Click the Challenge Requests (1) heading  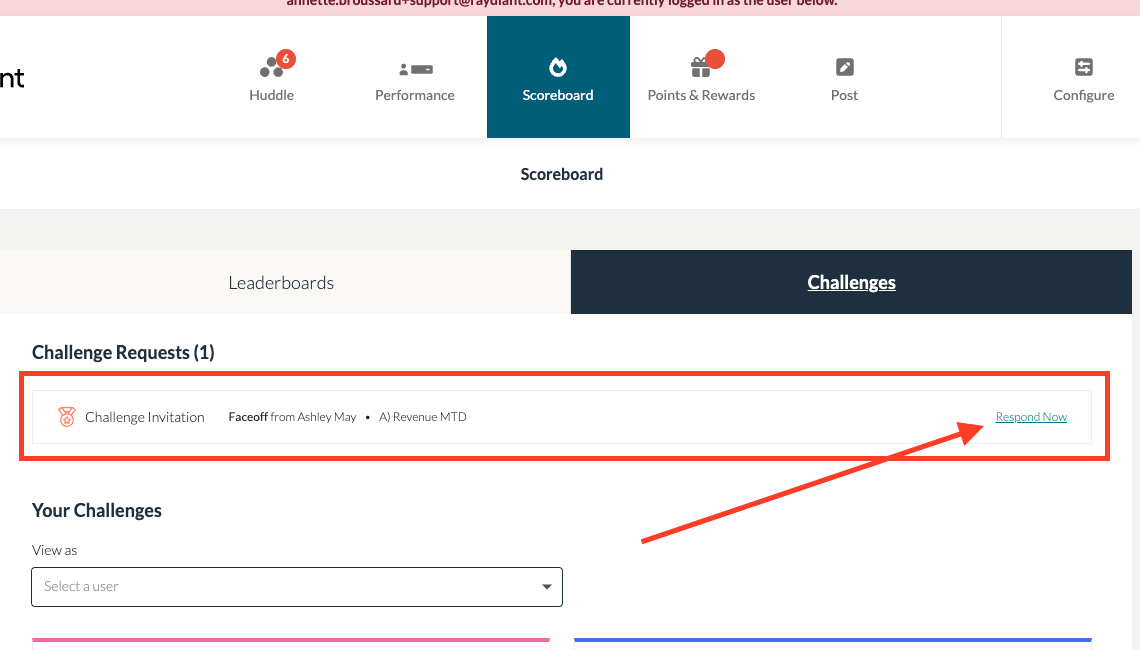click(x=123, y=353)
